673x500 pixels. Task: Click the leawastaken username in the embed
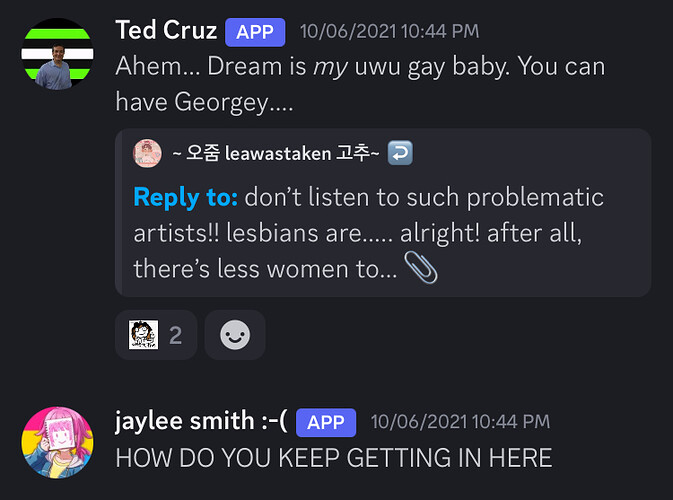[x=276, y=153]
